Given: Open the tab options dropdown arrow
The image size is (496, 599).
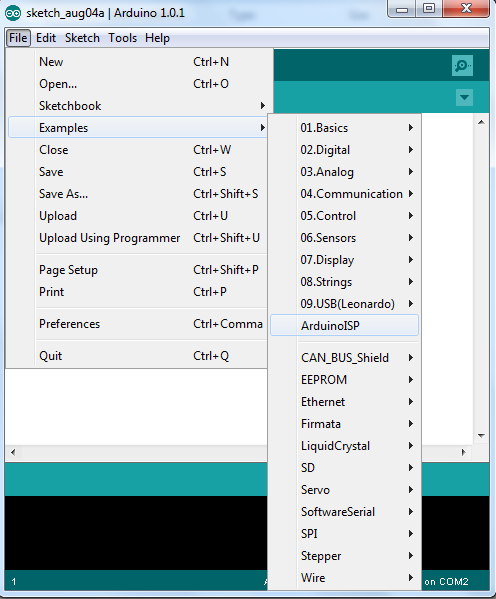Looking at the screenshot, I should pos(464,97).
